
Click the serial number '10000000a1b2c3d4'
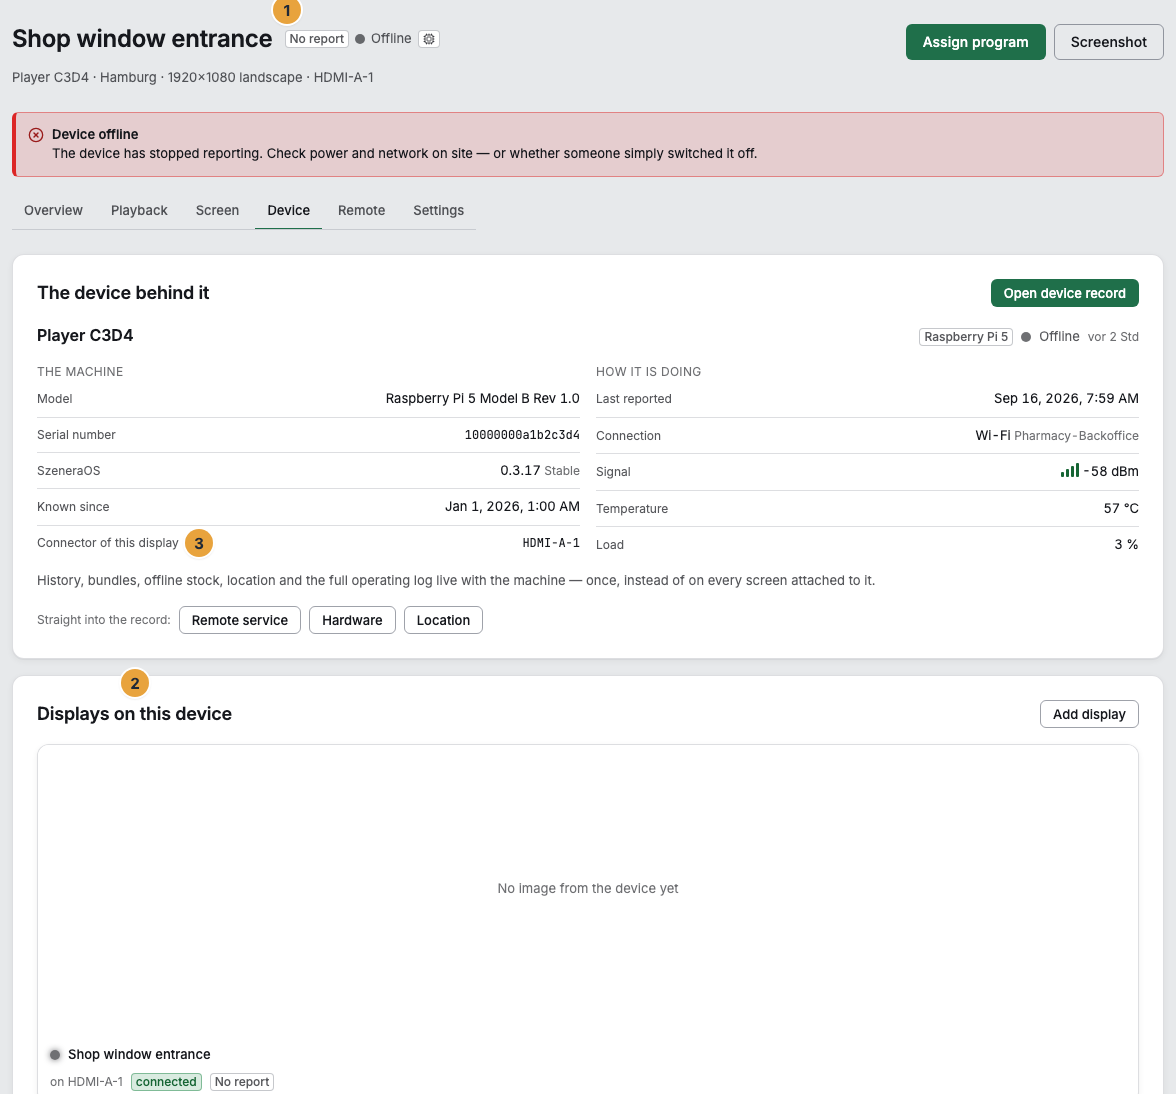coord(522,435)
